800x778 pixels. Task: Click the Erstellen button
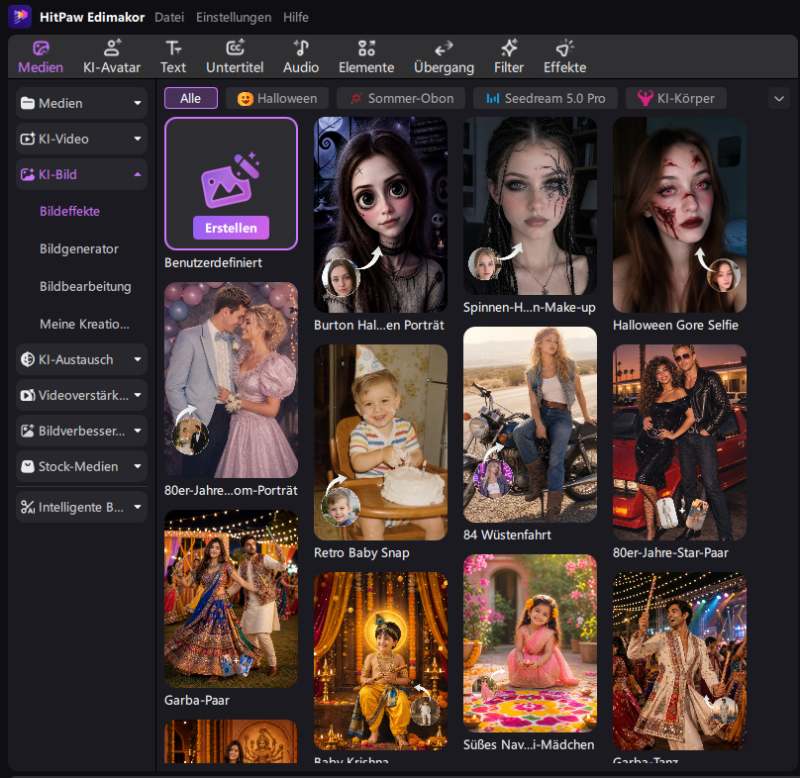(231, 228)
